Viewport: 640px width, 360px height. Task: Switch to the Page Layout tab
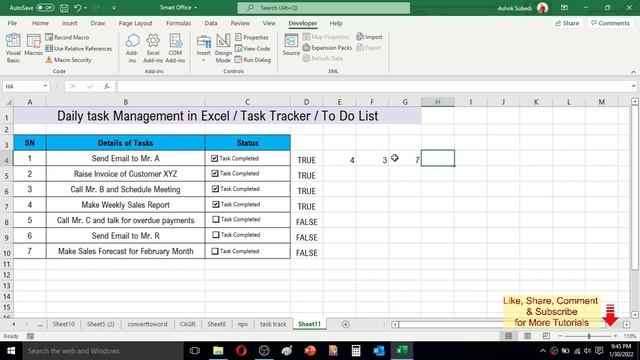[135, 23]
